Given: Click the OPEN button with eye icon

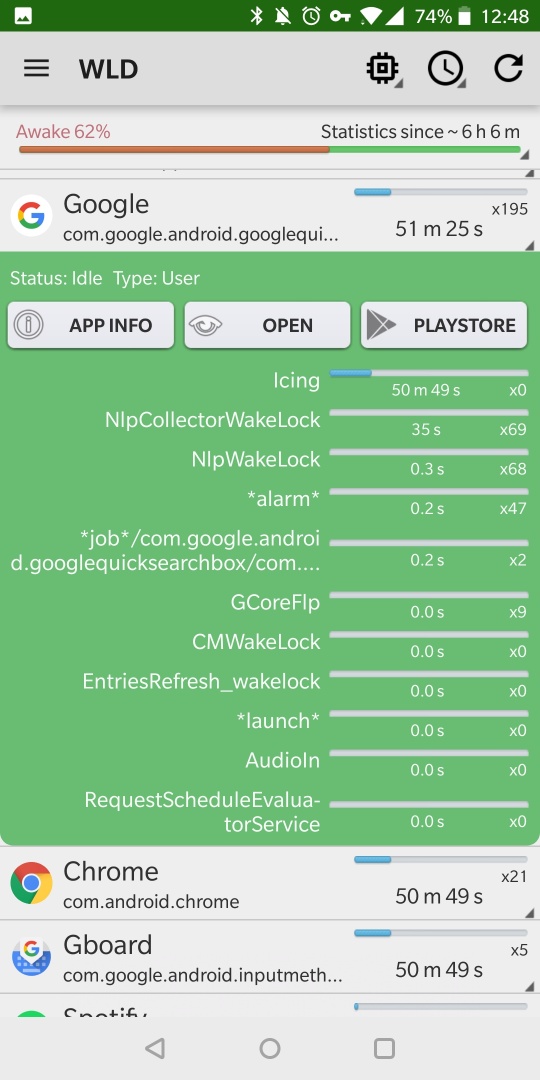Looking at the screenshot, I should pyautogui.click(x=267, y=325).
